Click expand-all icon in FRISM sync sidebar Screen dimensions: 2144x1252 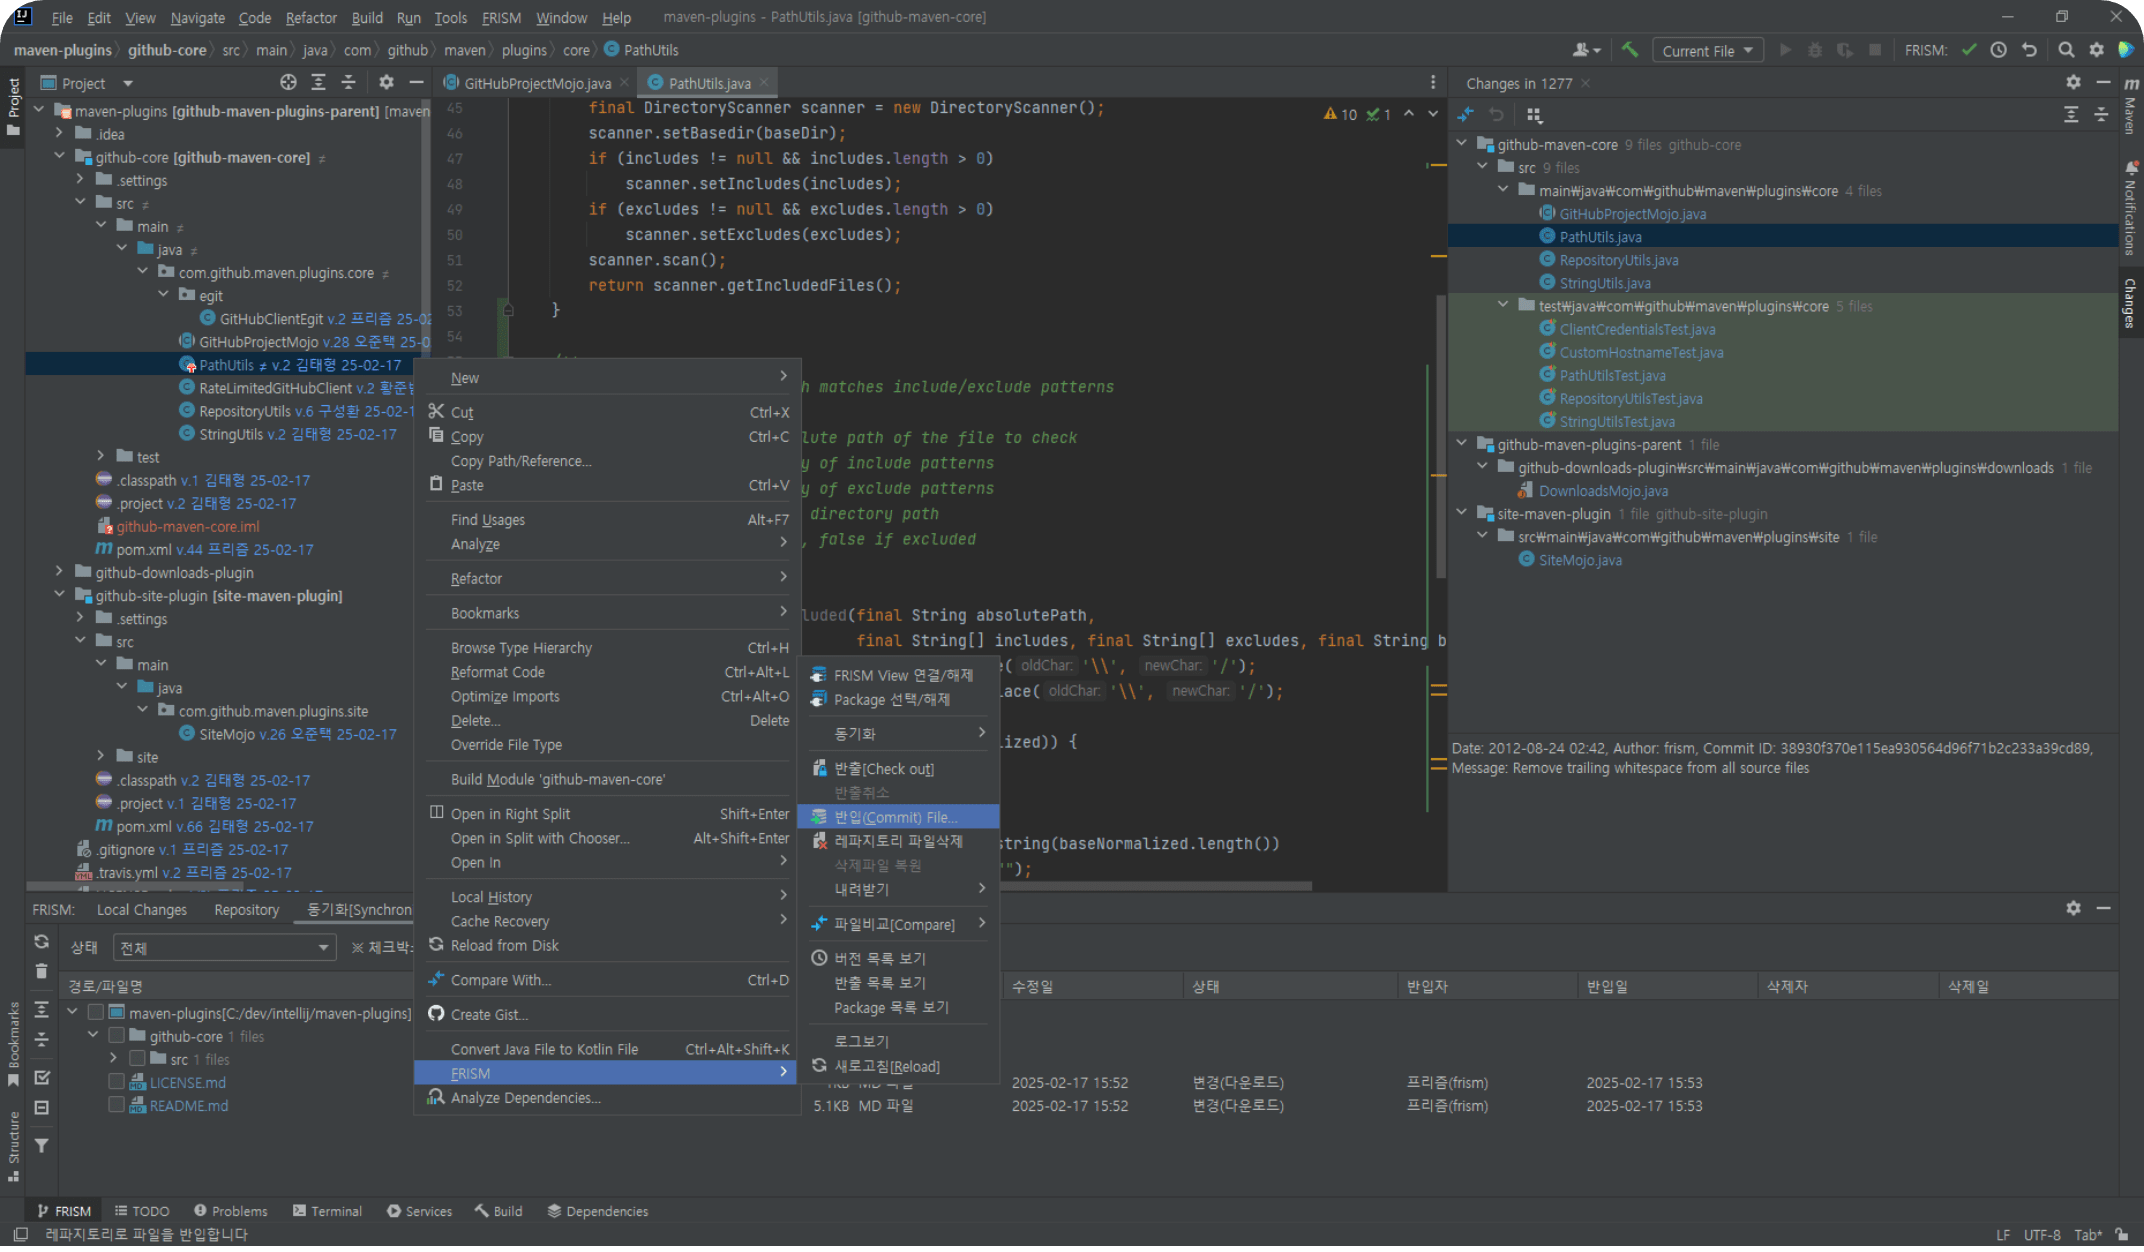(x=41, y=1009)
